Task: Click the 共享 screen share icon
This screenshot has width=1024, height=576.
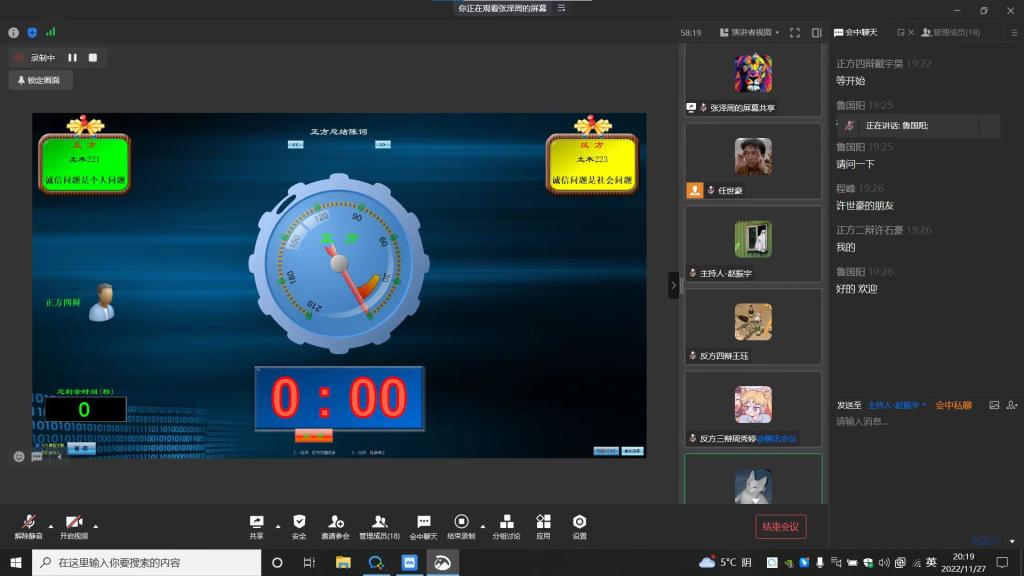Action: point(257,522)
